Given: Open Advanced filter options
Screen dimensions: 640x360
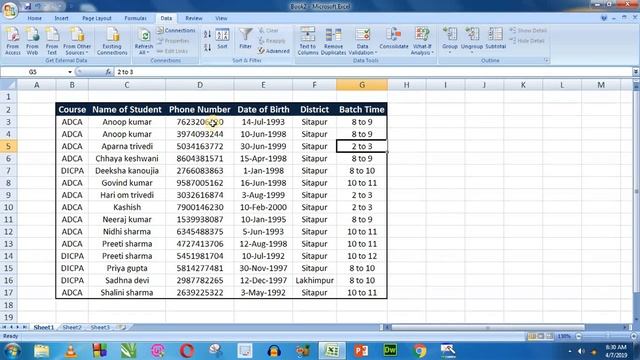Looking at the screenshot, I should click(x=273, y=51).
